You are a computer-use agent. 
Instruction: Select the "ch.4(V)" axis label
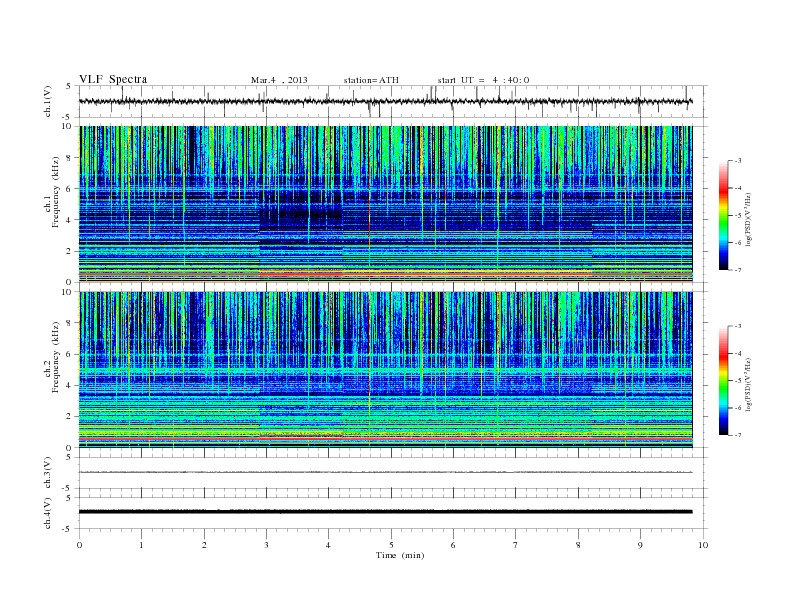pyautogui.click(x=48, y=513)
